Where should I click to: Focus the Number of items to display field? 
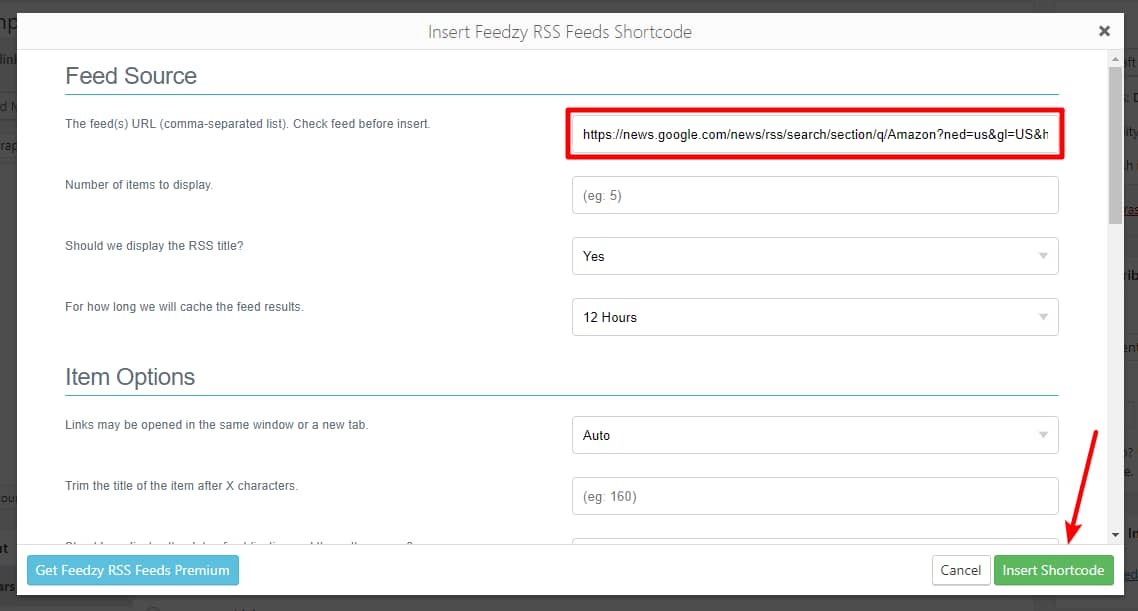(814, 195)
